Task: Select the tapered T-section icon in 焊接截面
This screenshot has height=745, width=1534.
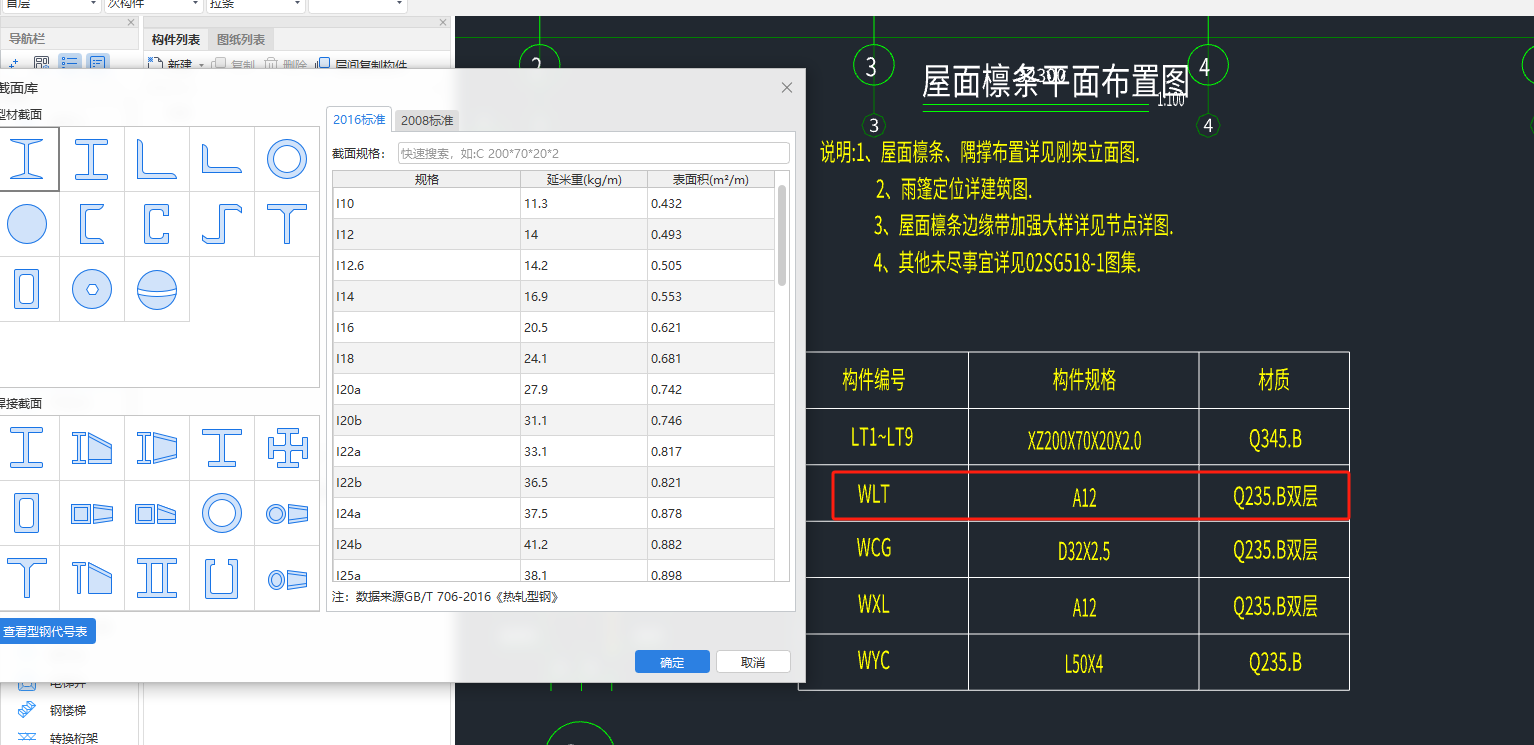Action: tap(91, 578)
